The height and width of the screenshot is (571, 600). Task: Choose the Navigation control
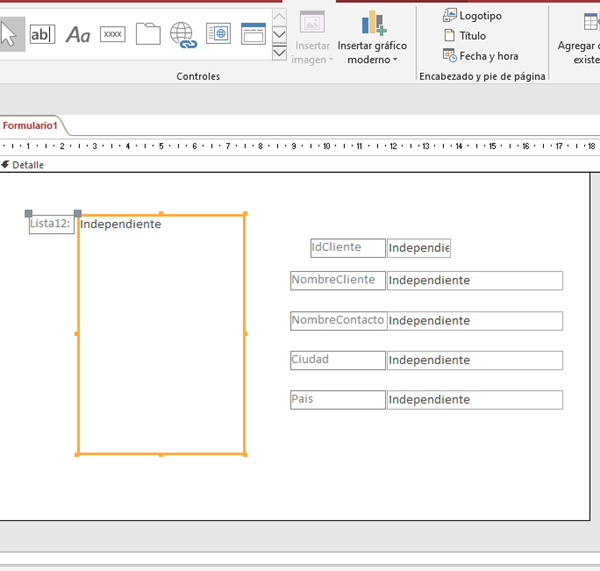click(x=253, y=34)
